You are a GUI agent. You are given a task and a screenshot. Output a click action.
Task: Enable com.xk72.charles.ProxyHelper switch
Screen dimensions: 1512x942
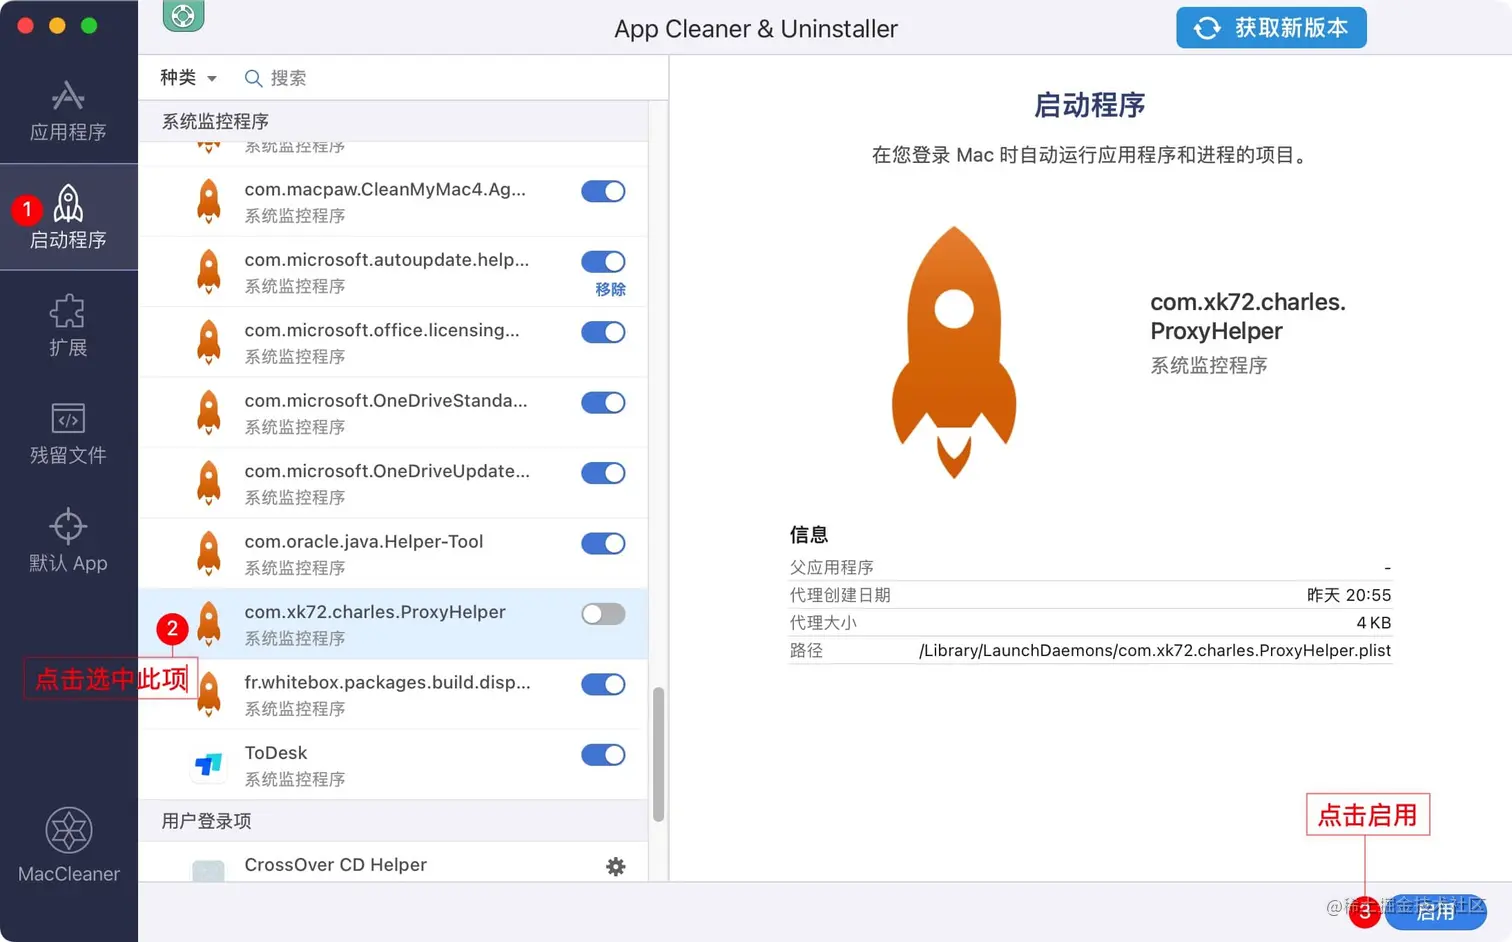pos(603,614)
